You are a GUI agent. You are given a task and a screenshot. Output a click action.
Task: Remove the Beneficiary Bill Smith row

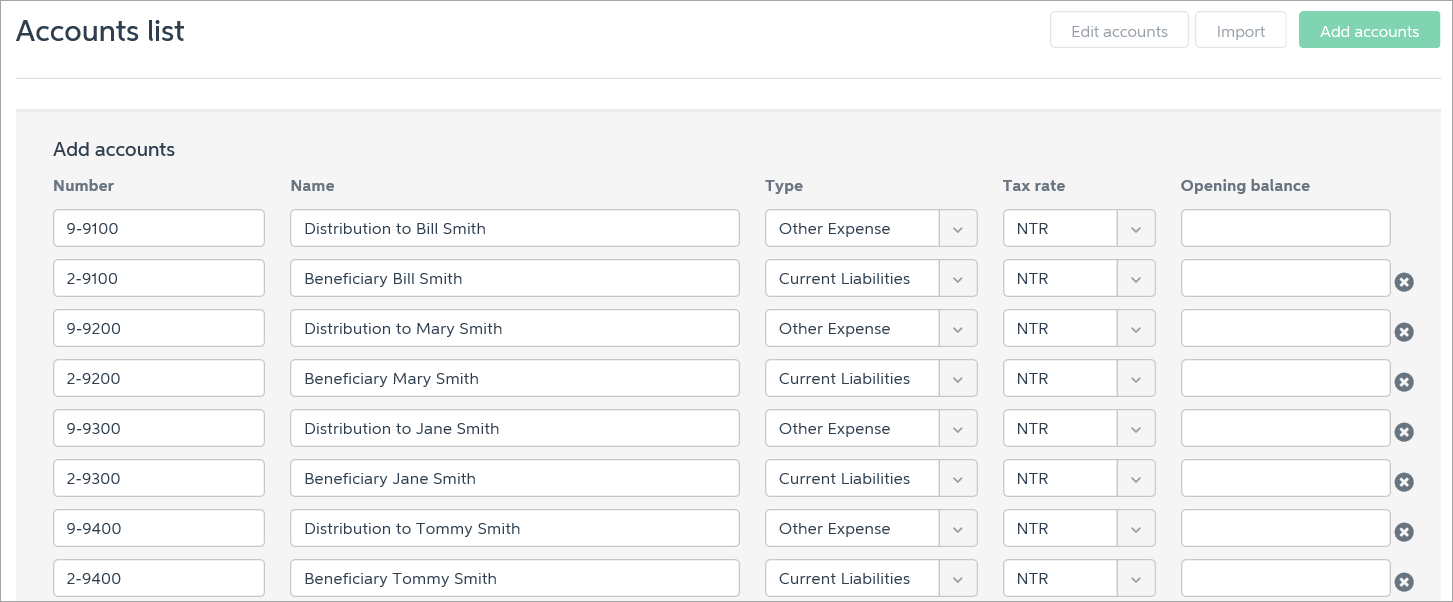pos(1404,282)
